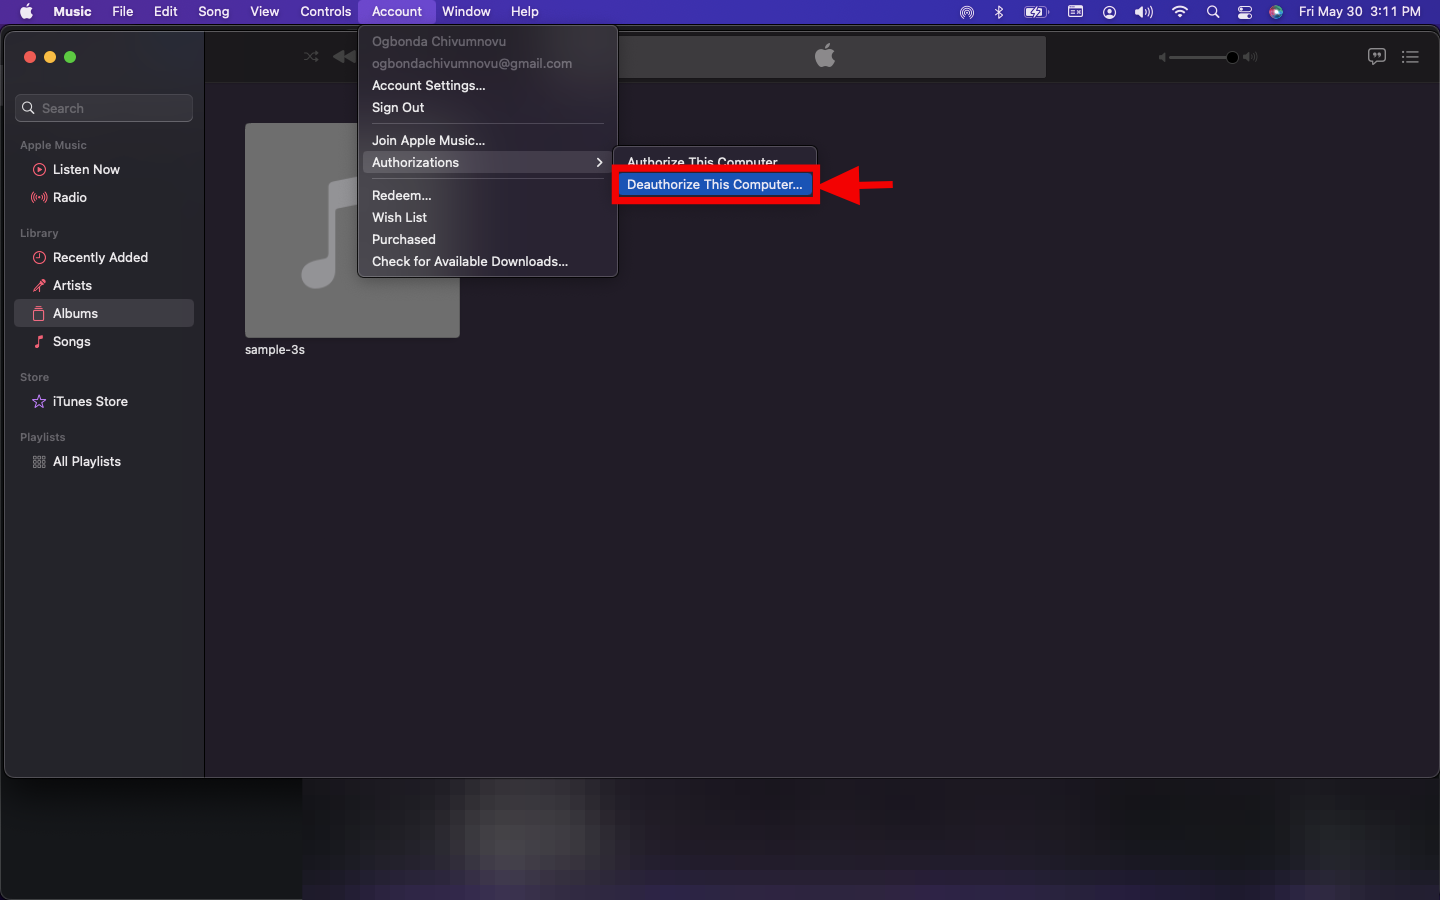Open the iTunes Store
The height and width of the screenshot is (900, 1440).
[x=90, y=402]
